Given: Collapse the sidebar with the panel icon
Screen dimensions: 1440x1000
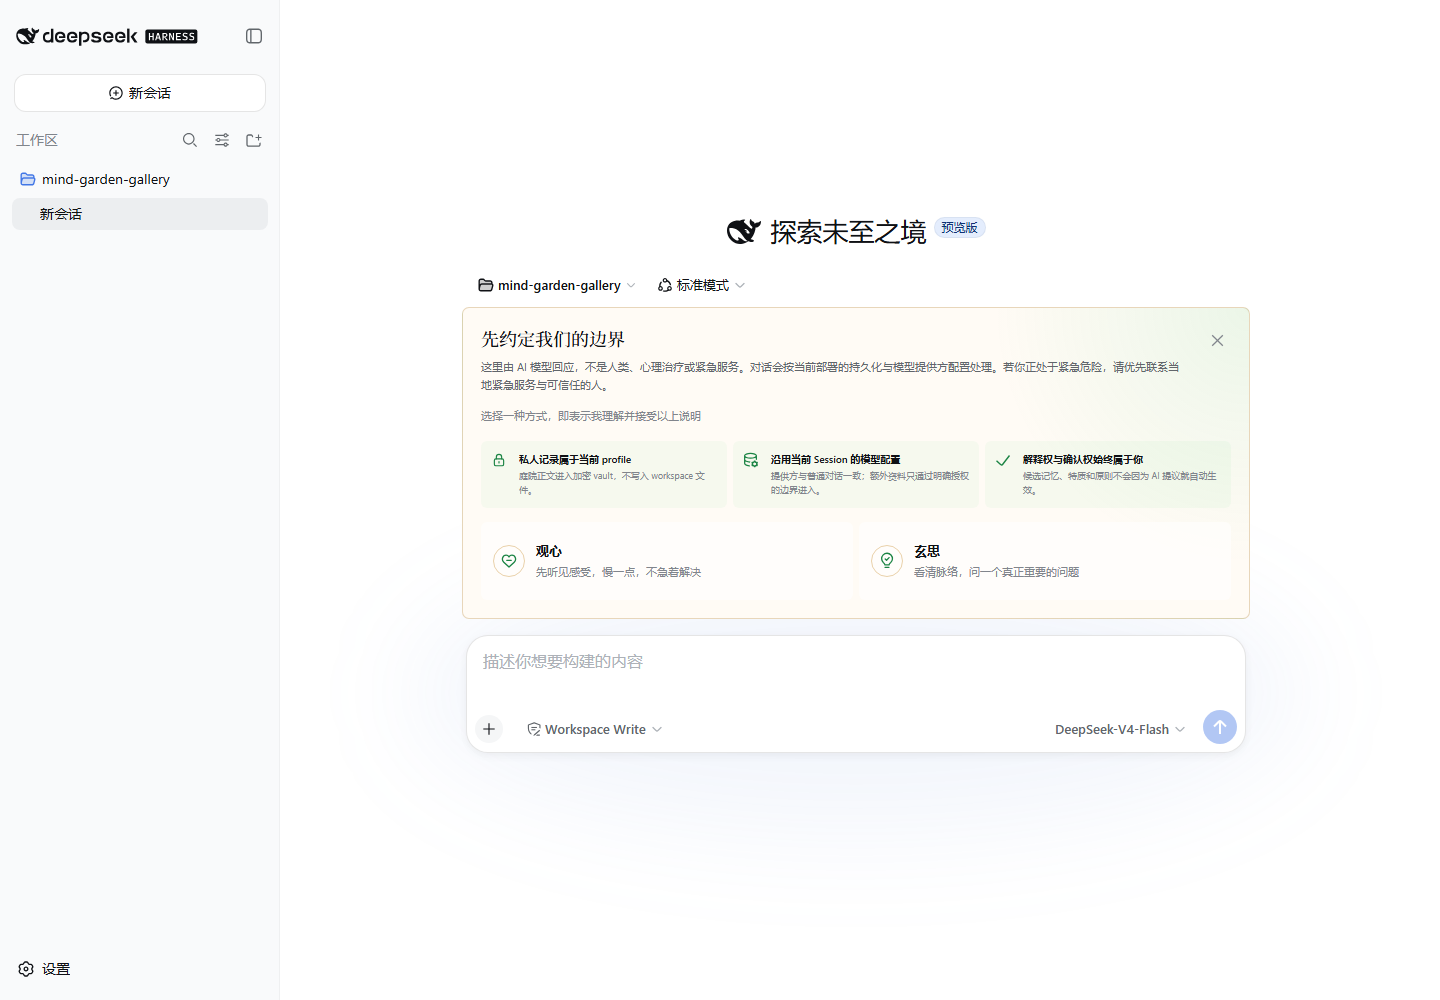Looking at the screenshot, I should point(254,36).
